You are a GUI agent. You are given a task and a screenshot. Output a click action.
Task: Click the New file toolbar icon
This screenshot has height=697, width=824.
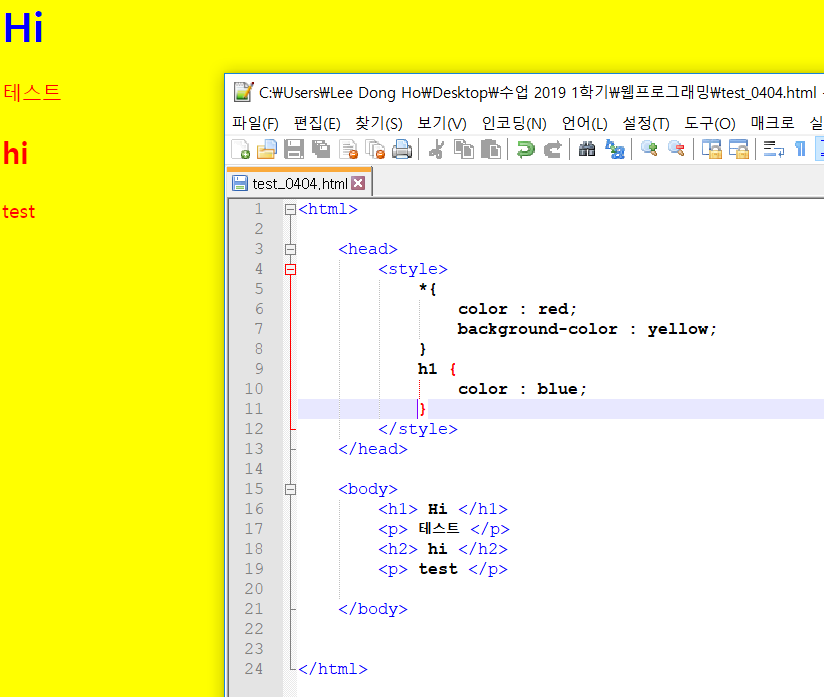click(241, 149)
